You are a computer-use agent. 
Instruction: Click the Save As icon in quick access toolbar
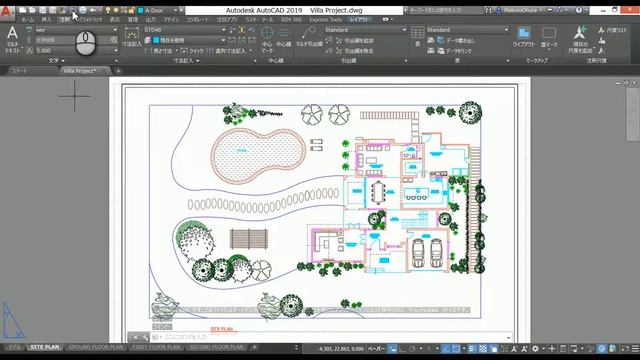pyautogui.click(x=53, y=10)
